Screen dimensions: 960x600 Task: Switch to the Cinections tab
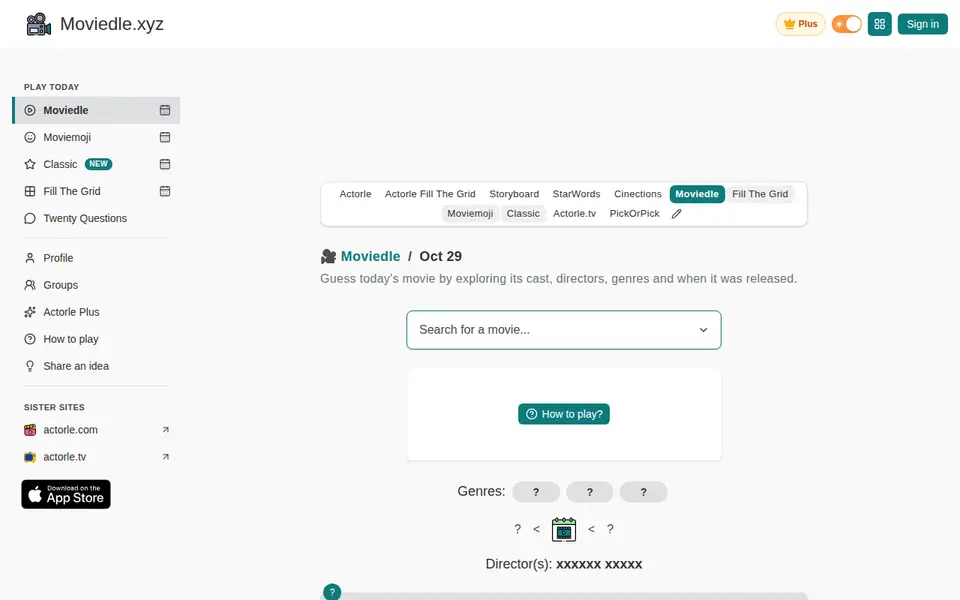point(637,194)
